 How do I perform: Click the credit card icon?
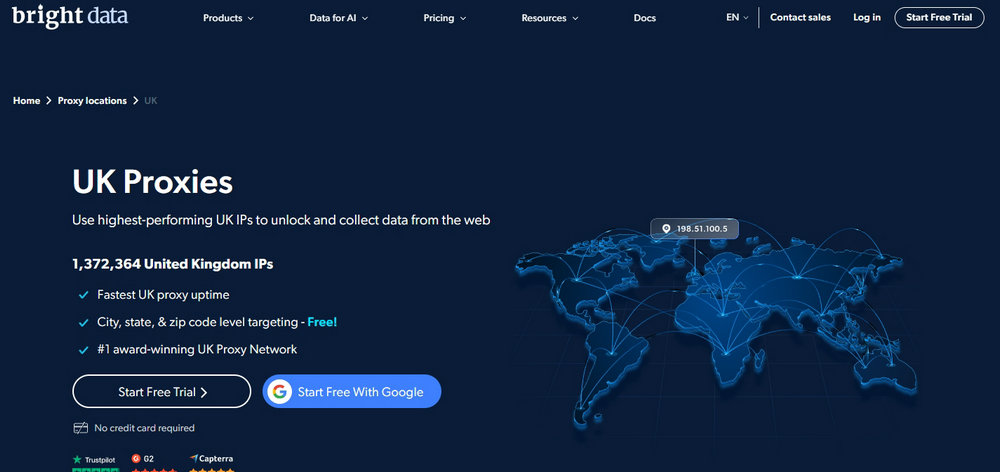point(80,428)
